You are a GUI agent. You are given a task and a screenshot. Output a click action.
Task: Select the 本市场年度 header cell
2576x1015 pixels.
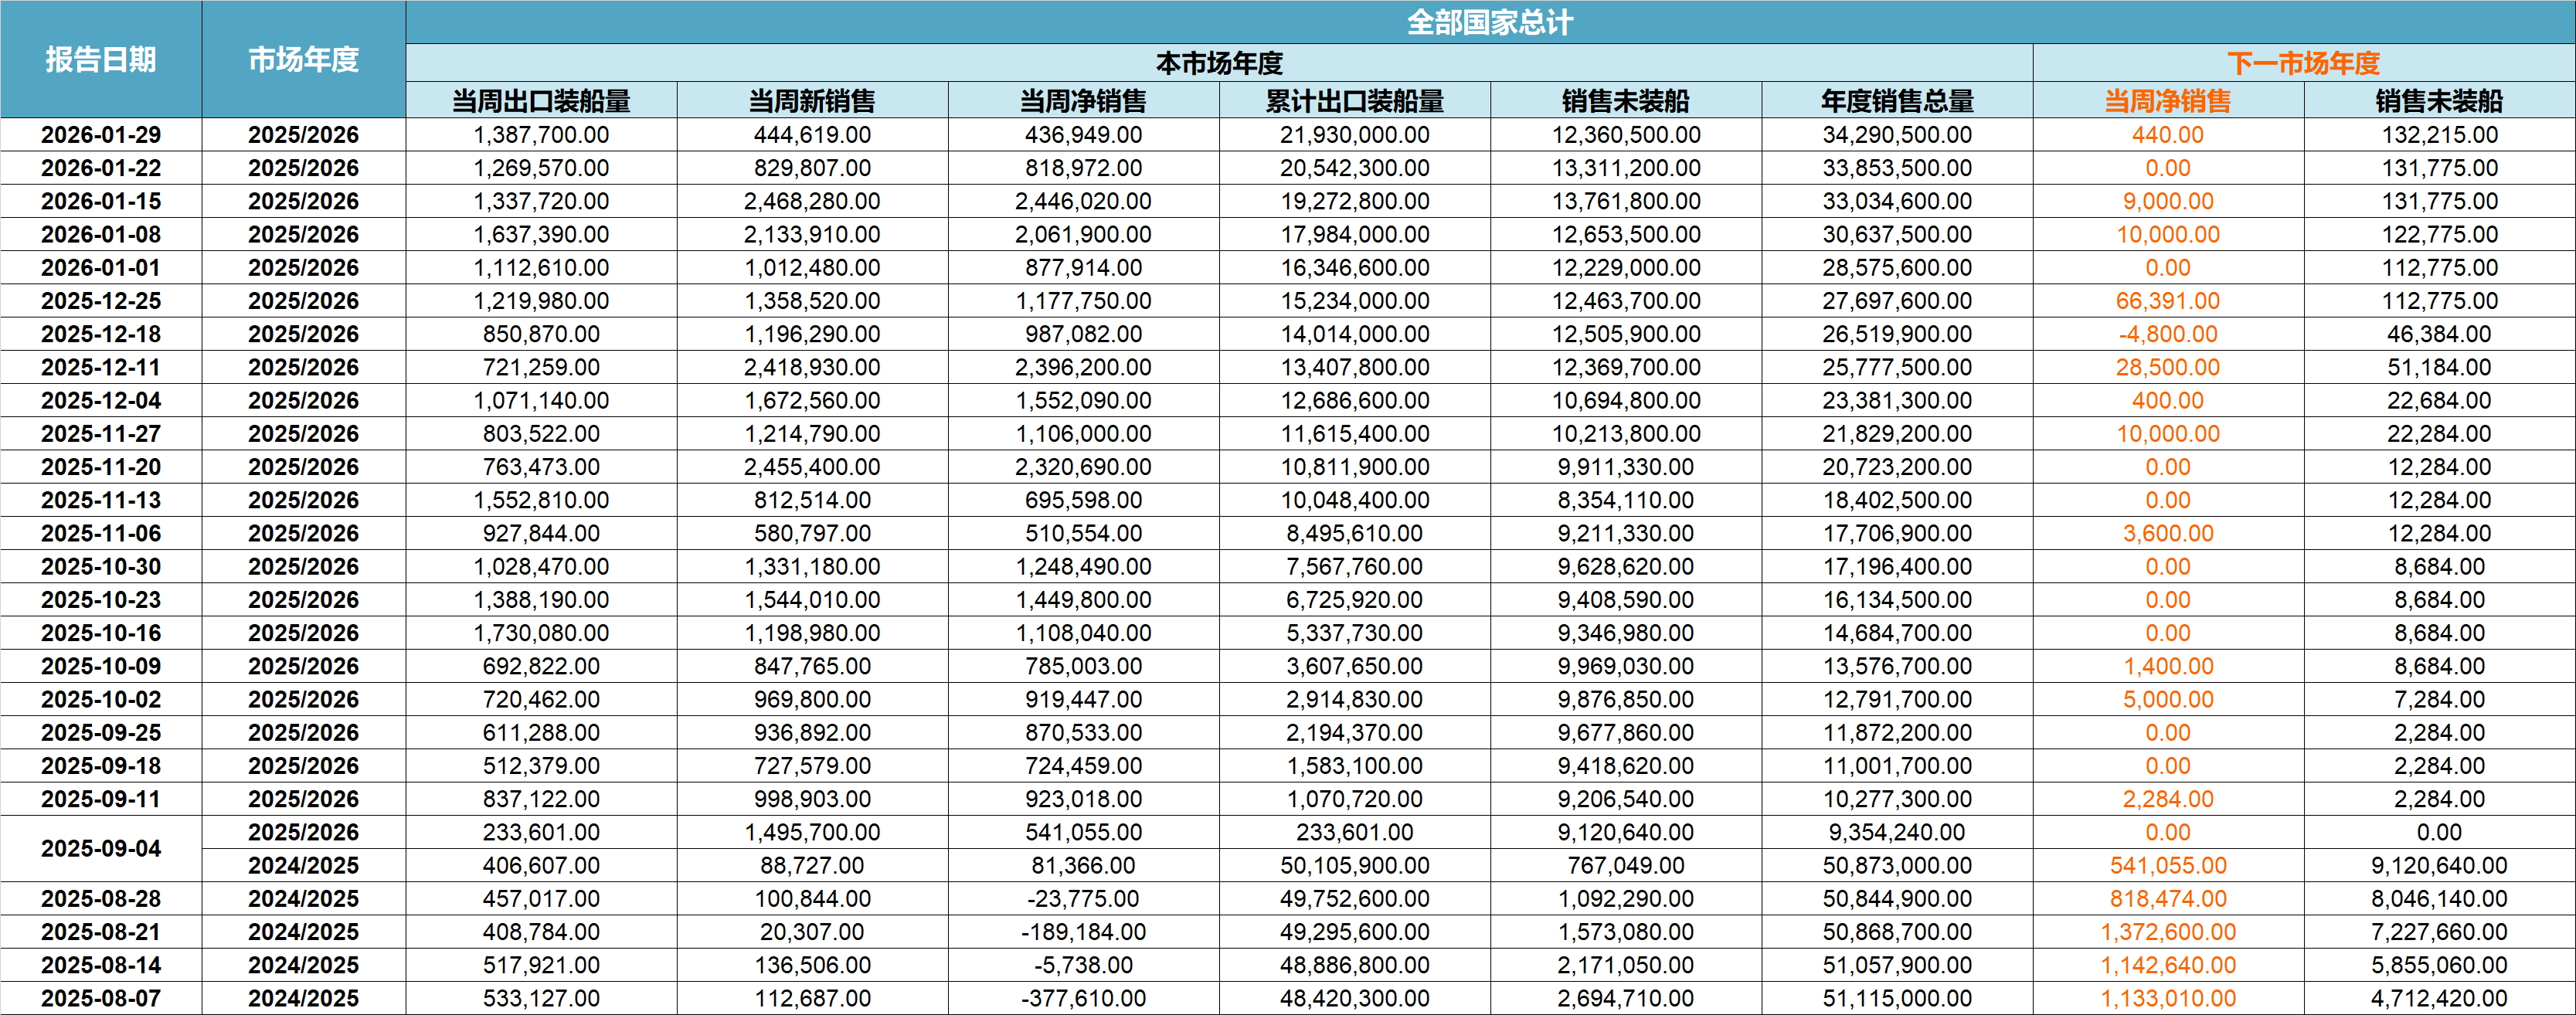tap(1219, 63)
